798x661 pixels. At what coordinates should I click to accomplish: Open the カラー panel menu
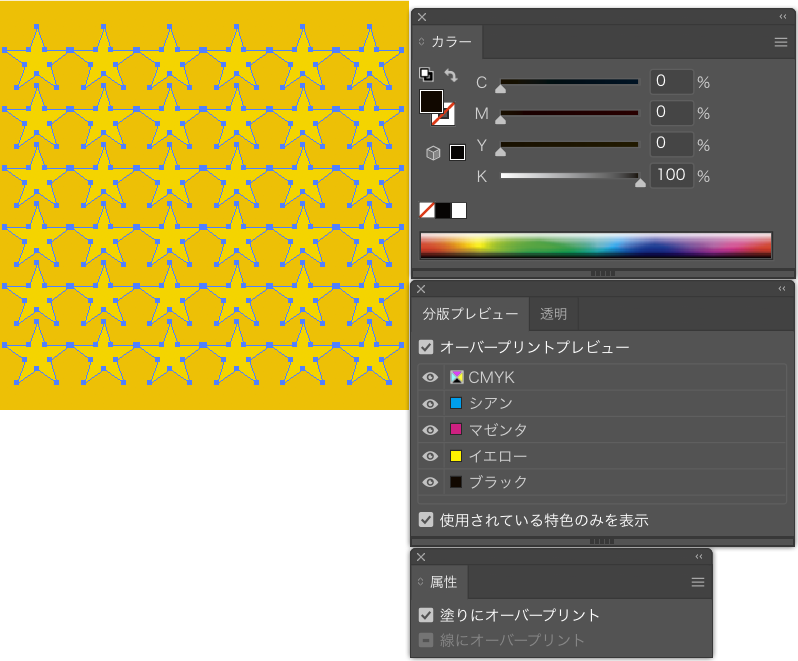781,42
